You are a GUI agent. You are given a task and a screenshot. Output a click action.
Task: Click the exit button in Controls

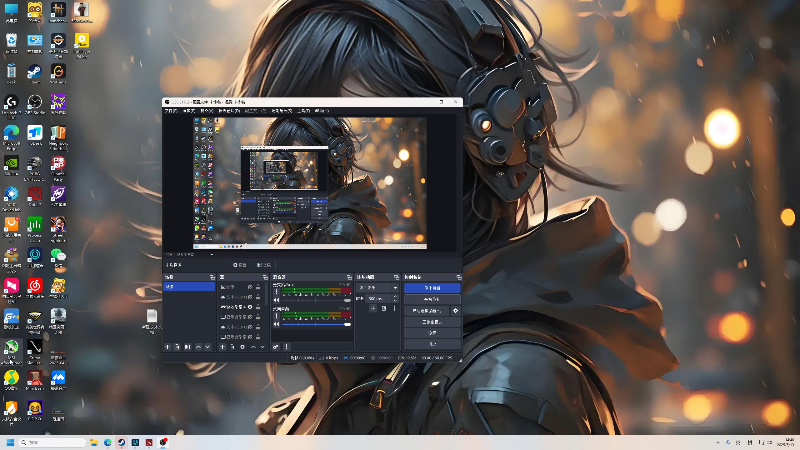pos(432,344)
